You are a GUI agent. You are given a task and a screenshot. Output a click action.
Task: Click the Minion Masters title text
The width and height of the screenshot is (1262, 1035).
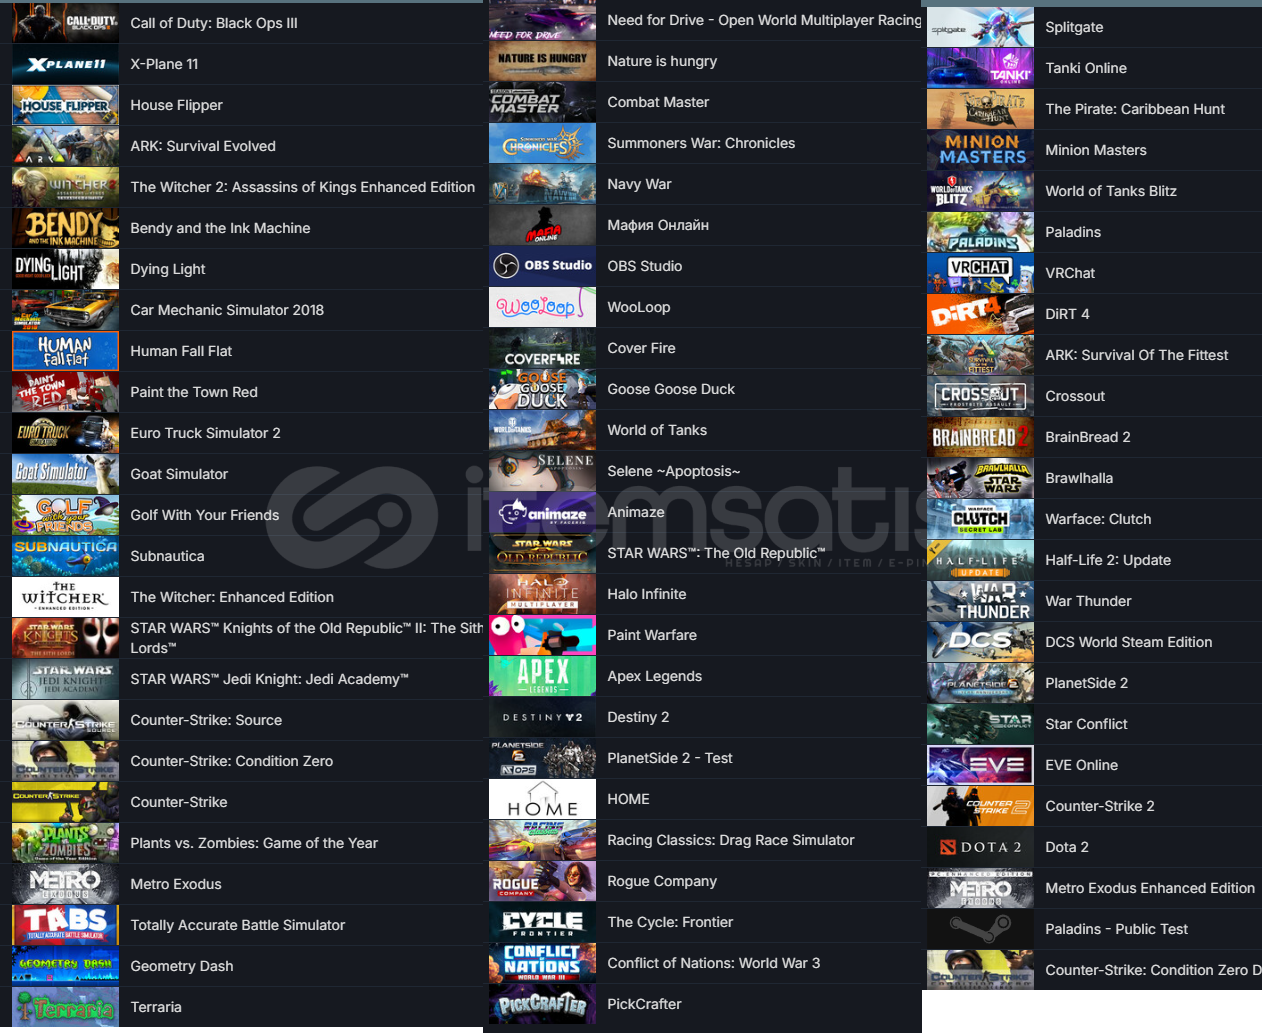coord(1096,150)
